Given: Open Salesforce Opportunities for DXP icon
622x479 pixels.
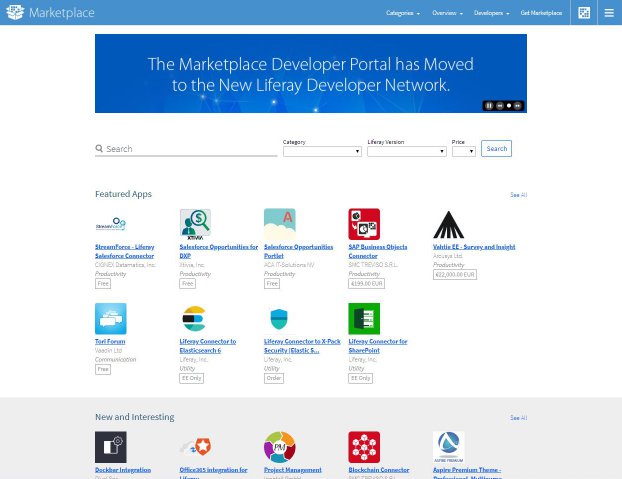Looking at the screenshot, I should pyautogui.click(x=195, y=224).
